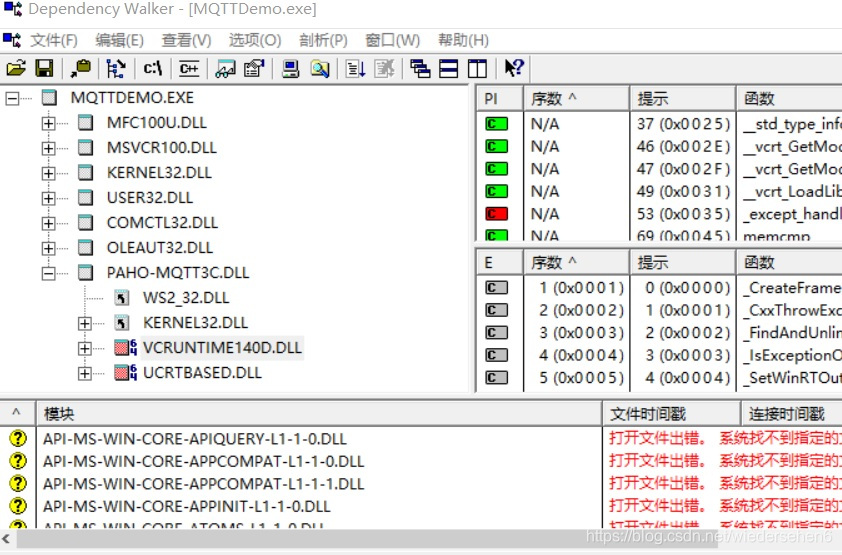Screen dimensions: 842x555
Task: Click the yellow question icon for API-MS-WIN-CORE-APIQUERY-L1-1-0.DLL
Action: point(18,439)
